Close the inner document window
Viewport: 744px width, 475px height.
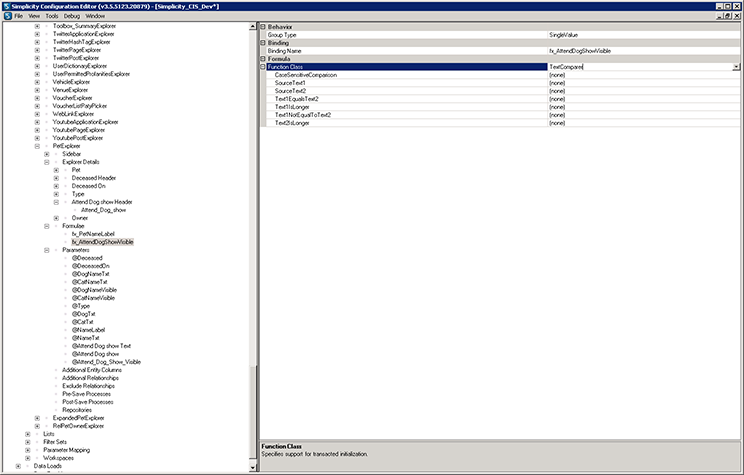point(736,16)
